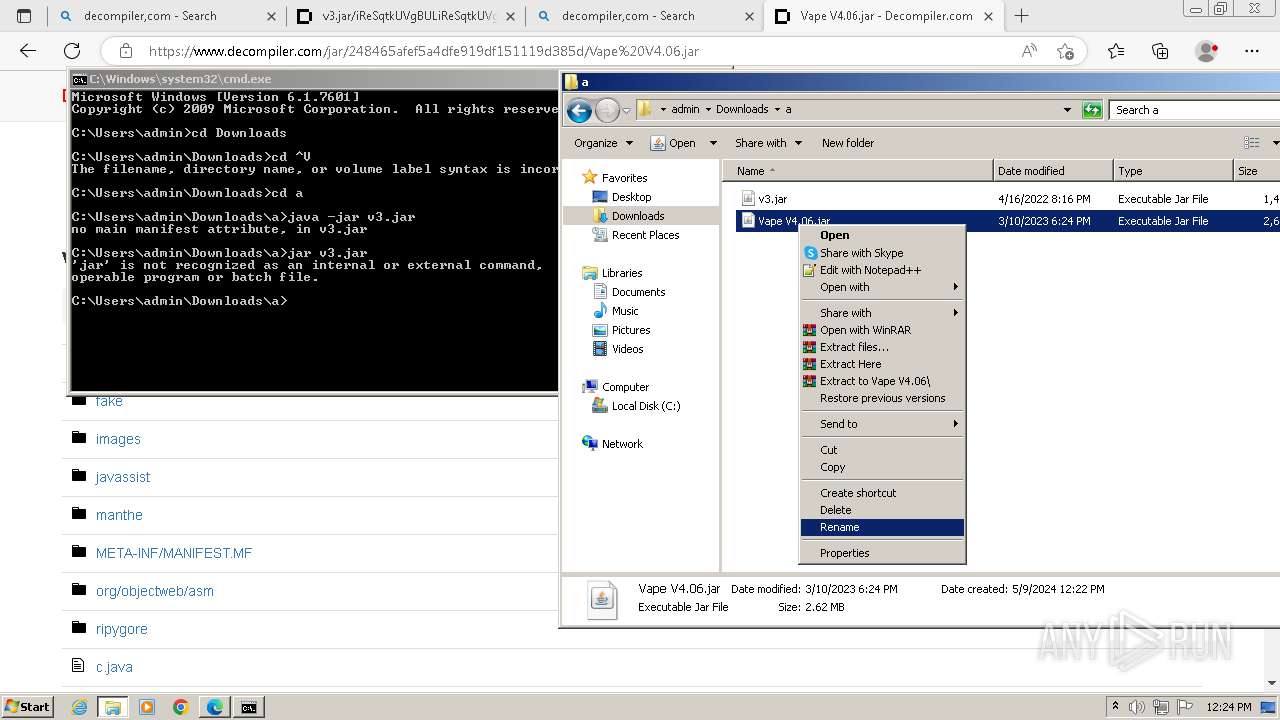Sort by Name column header
Screen dimensions: 1280x720
click(x=857, y=171)
